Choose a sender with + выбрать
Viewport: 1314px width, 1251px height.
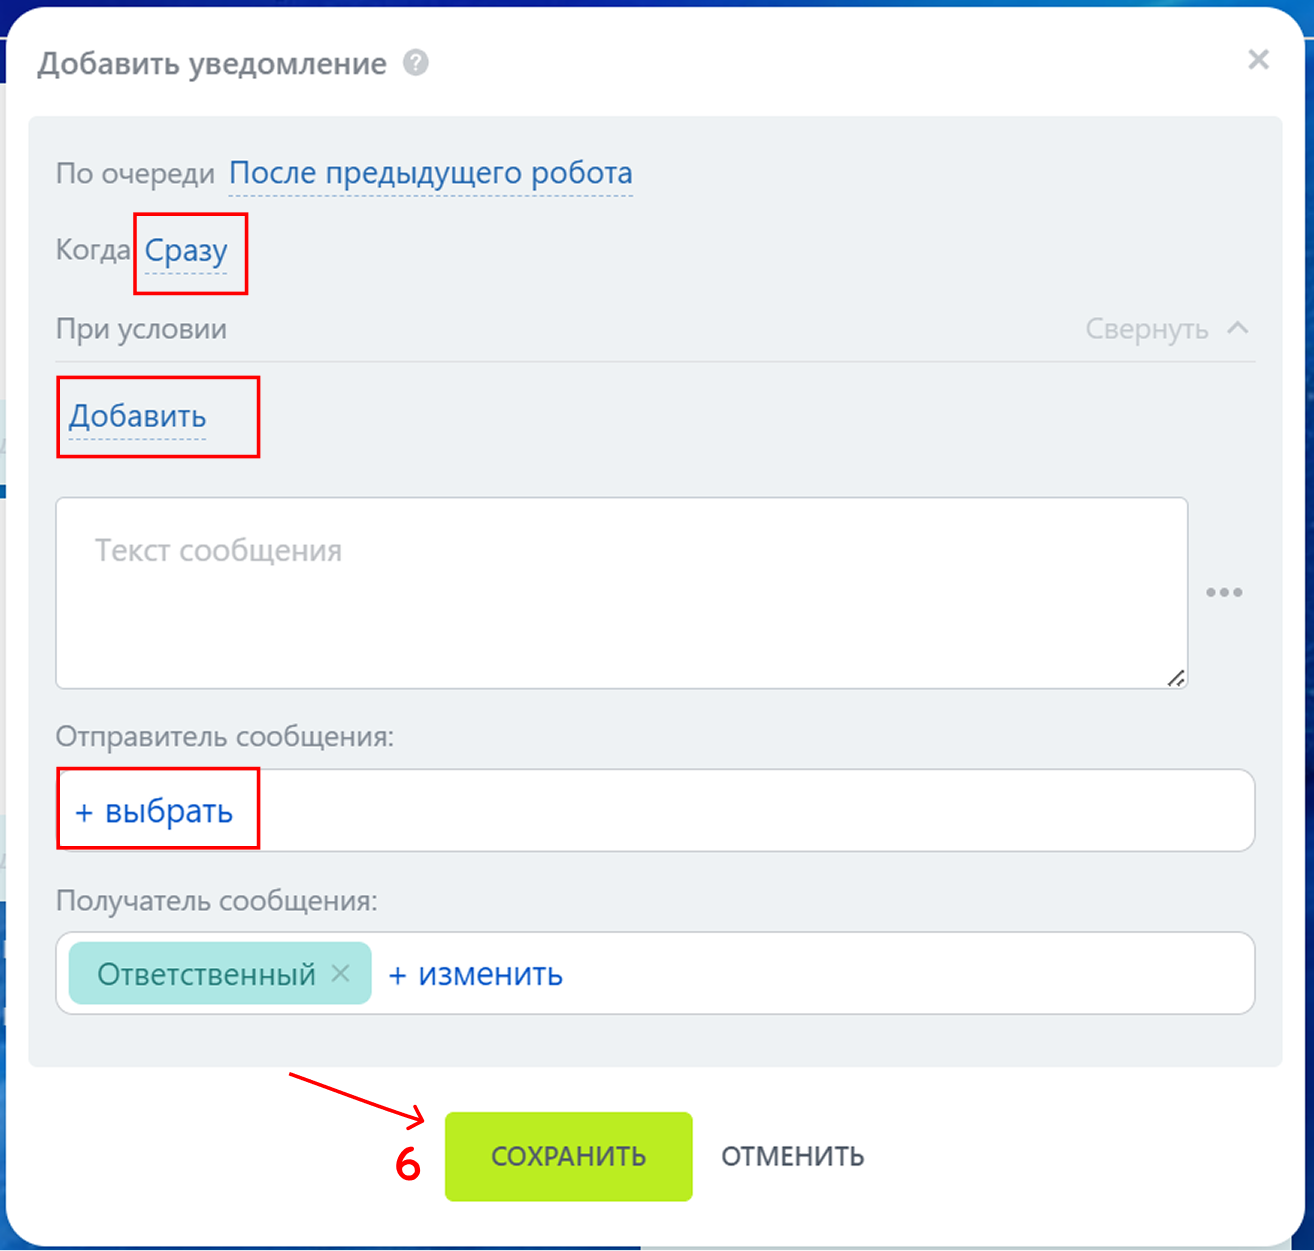coord(154,811)
